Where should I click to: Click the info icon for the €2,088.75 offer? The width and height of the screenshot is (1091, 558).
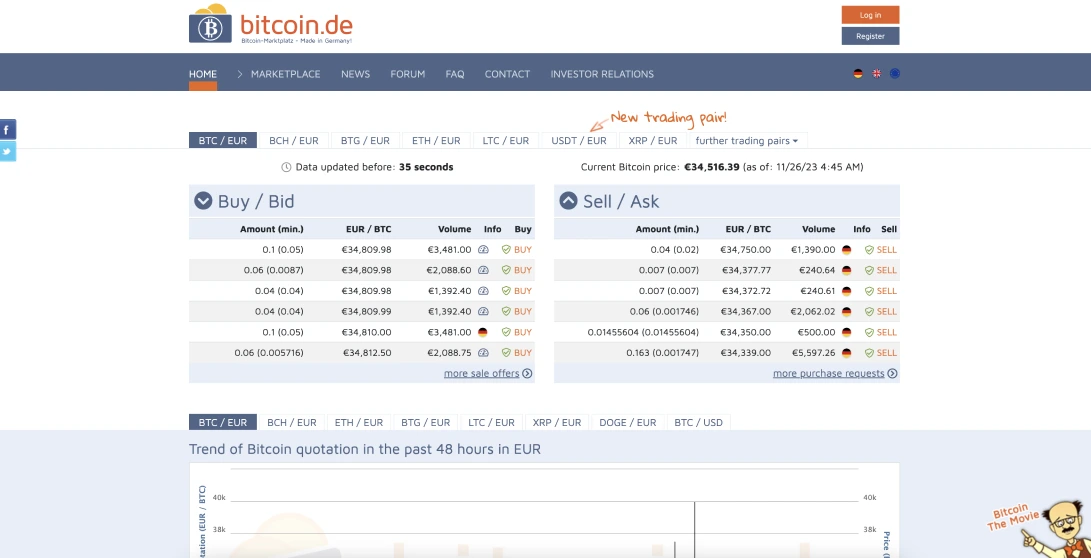(x=484, y=353)
